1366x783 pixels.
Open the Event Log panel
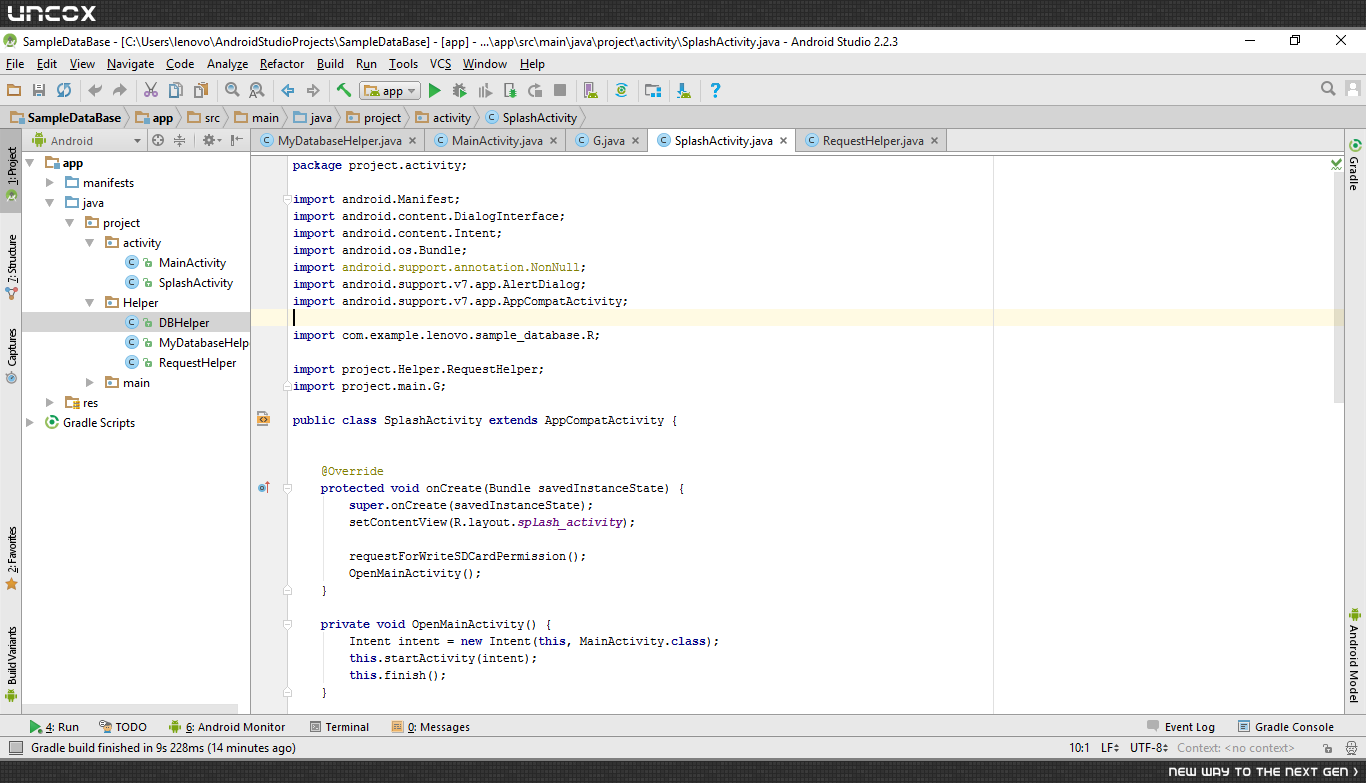[1181, 727]
